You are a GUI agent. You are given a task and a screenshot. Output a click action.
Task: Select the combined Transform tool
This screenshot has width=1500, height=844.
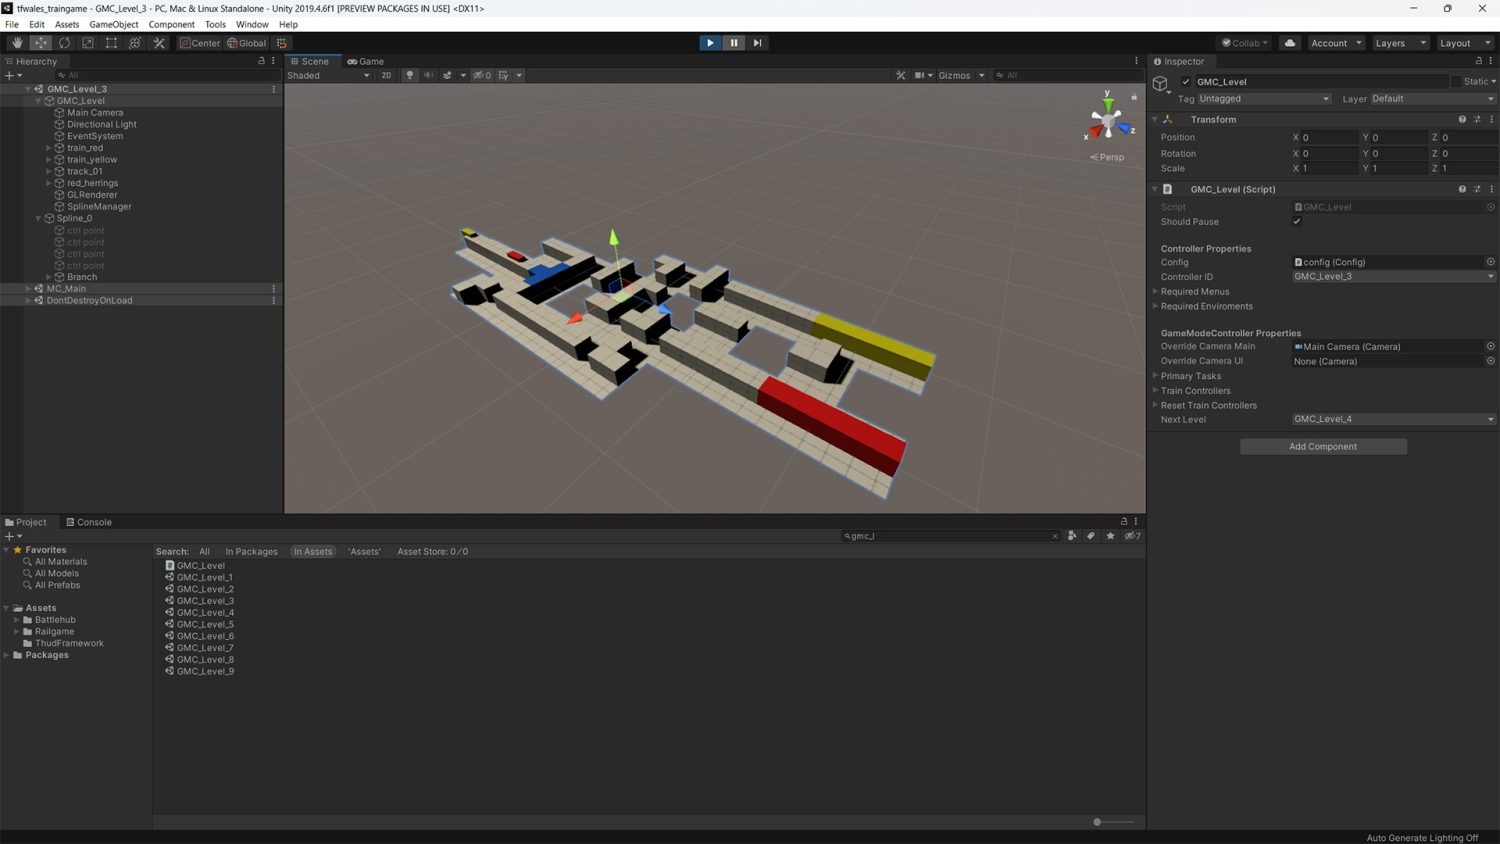click(135, 43)
